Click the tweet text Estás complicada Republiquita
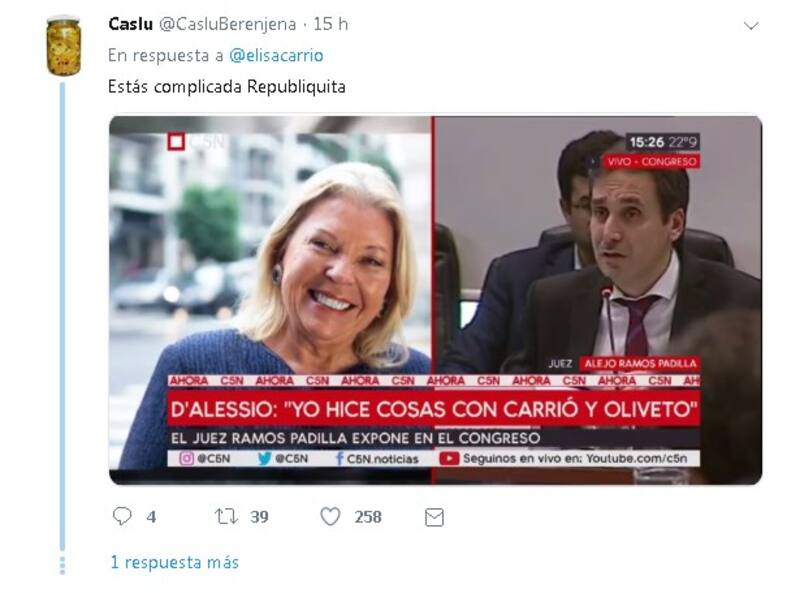 click(227, 87)
